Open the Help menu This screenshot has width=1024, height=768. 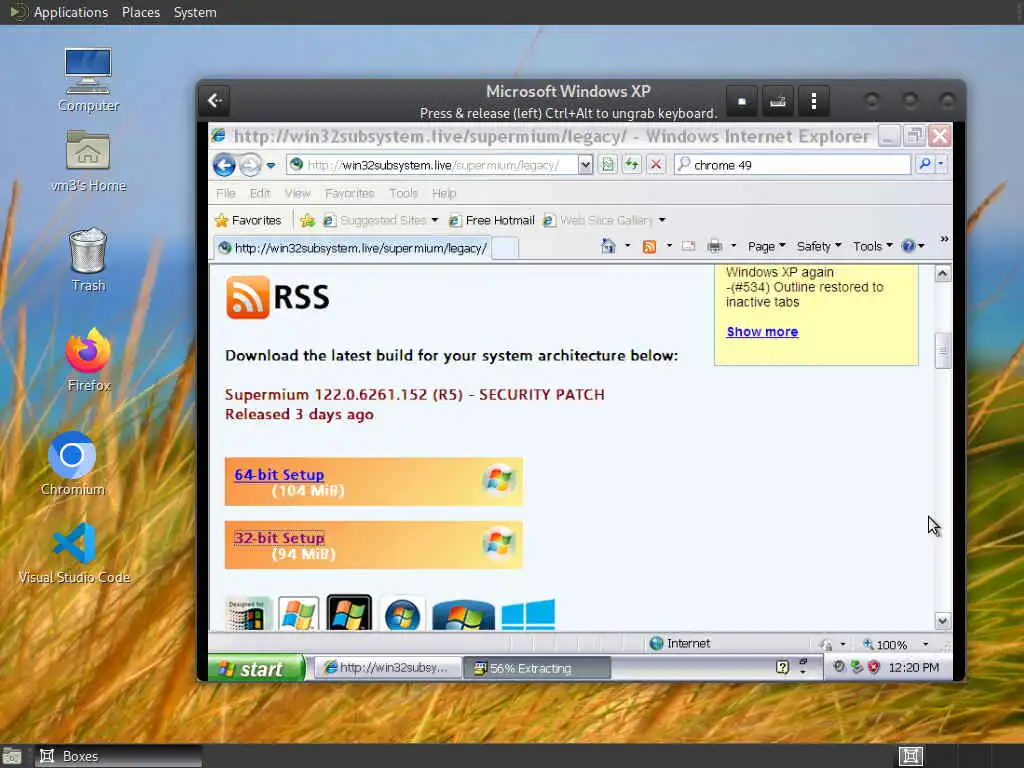pyautogui.click(x=443, y=193)
